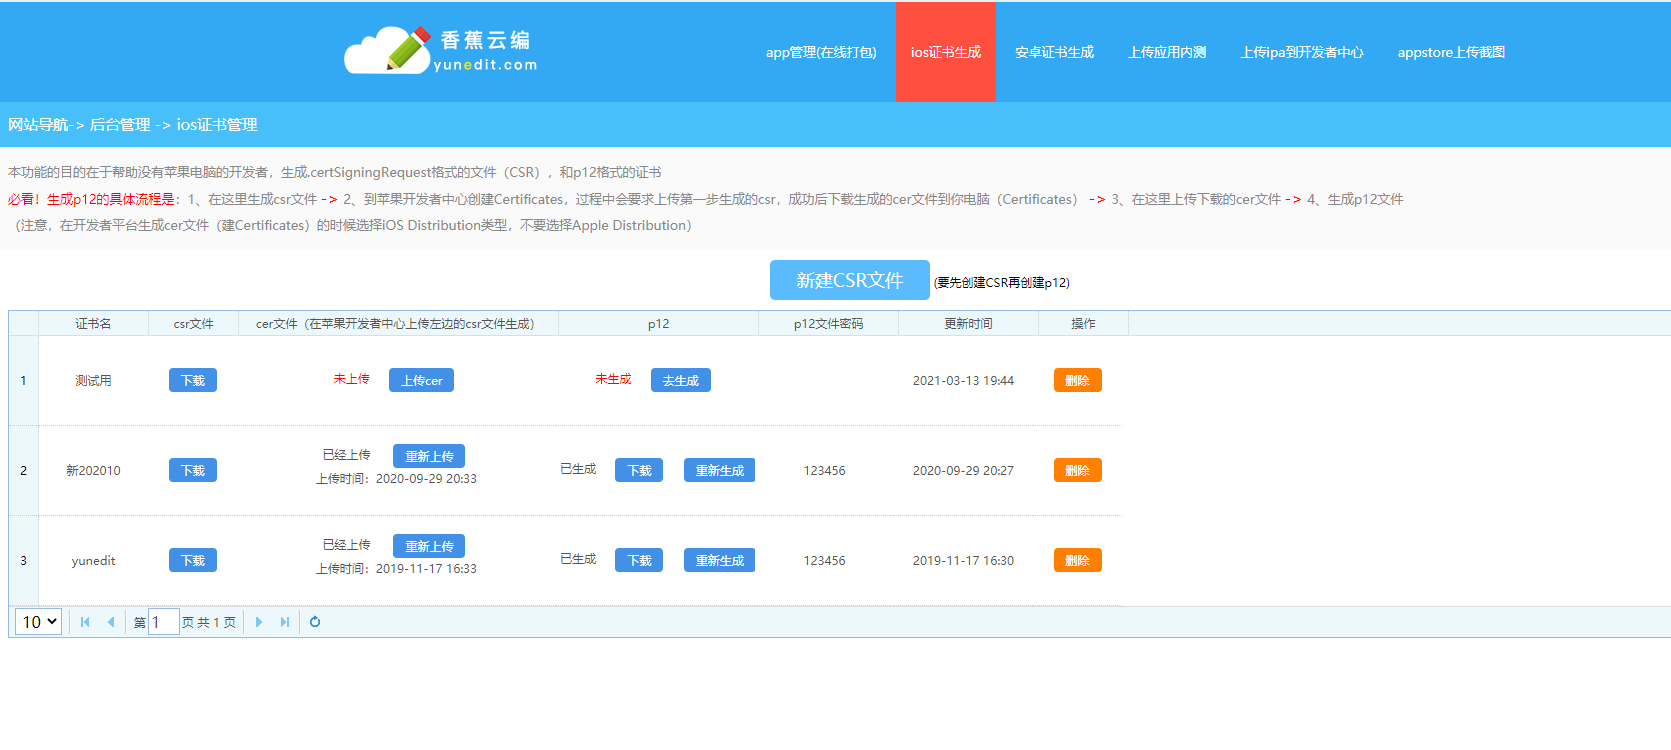
Task: Click 重新上传 cer for yunedit
Action: [x=428, y=546]
